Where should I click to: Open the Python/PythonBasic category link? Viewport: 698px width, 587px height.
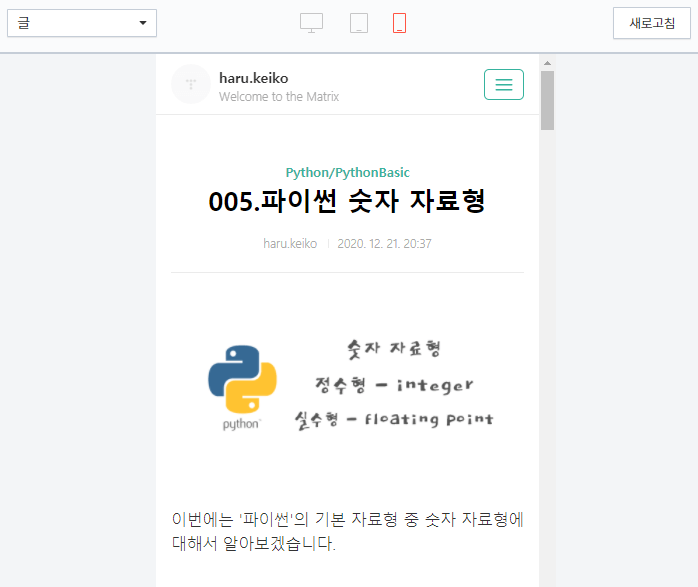(348, 173)
